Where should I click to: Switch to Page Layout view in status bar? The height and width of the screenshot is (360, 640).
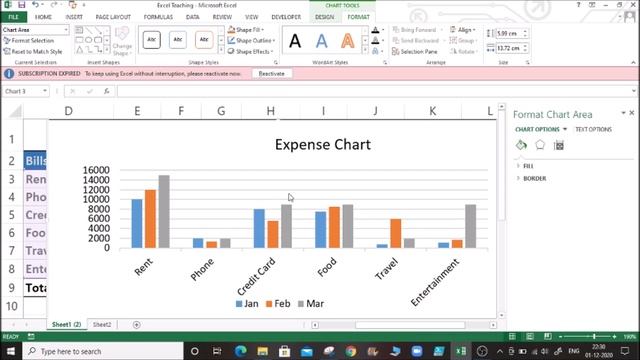pos(530,337)
